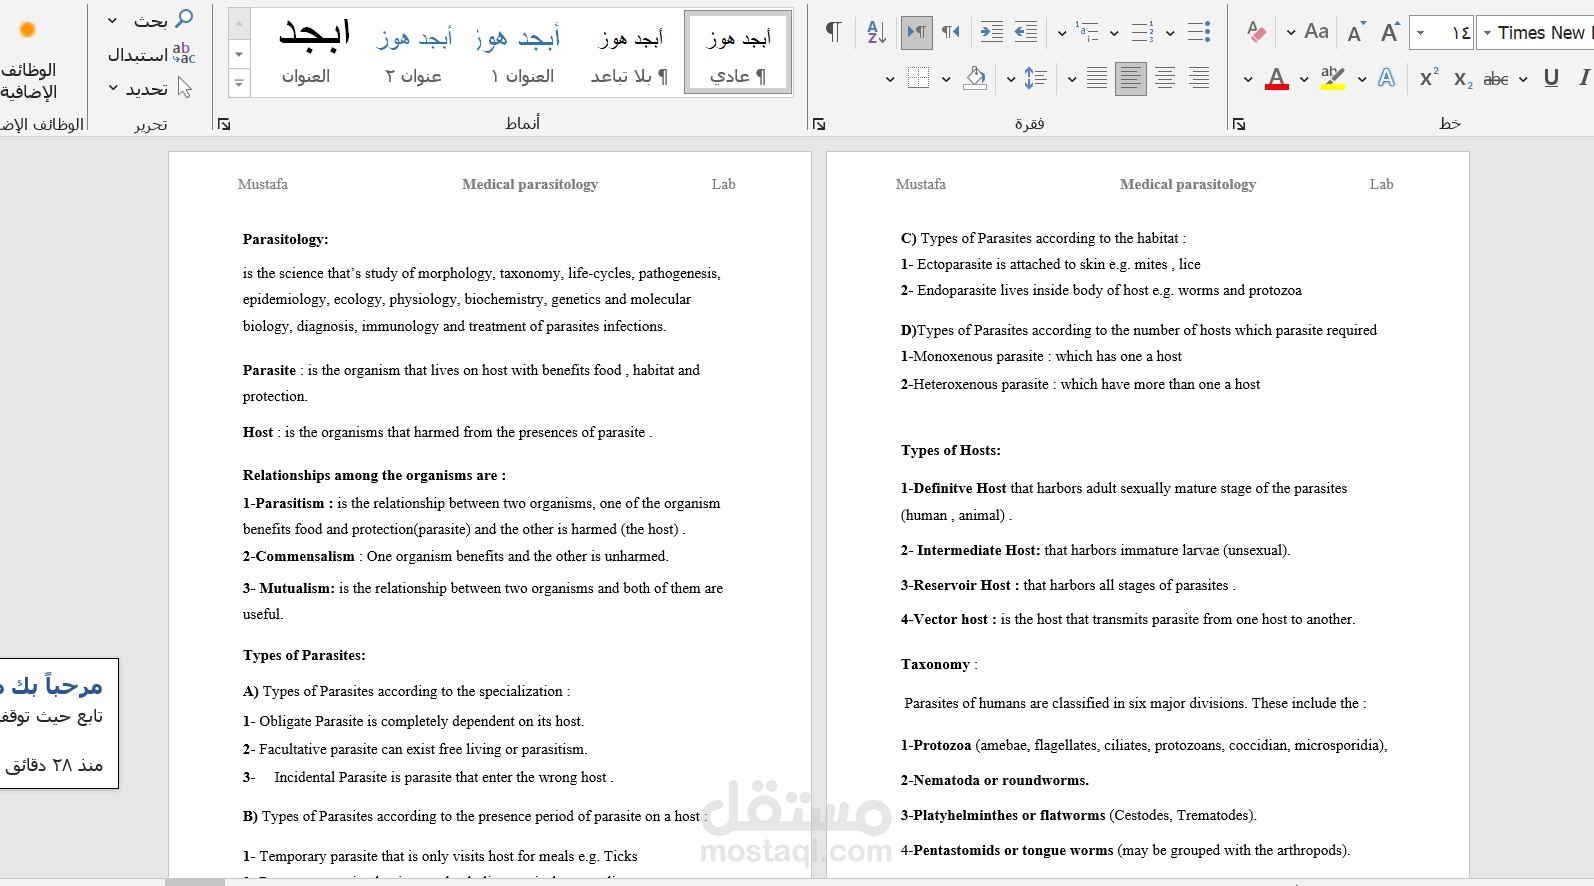Image resolution: width=1594 pixels, height=886 pixels.
Task: Justify the paragraph text
Action: point(1097,78)
